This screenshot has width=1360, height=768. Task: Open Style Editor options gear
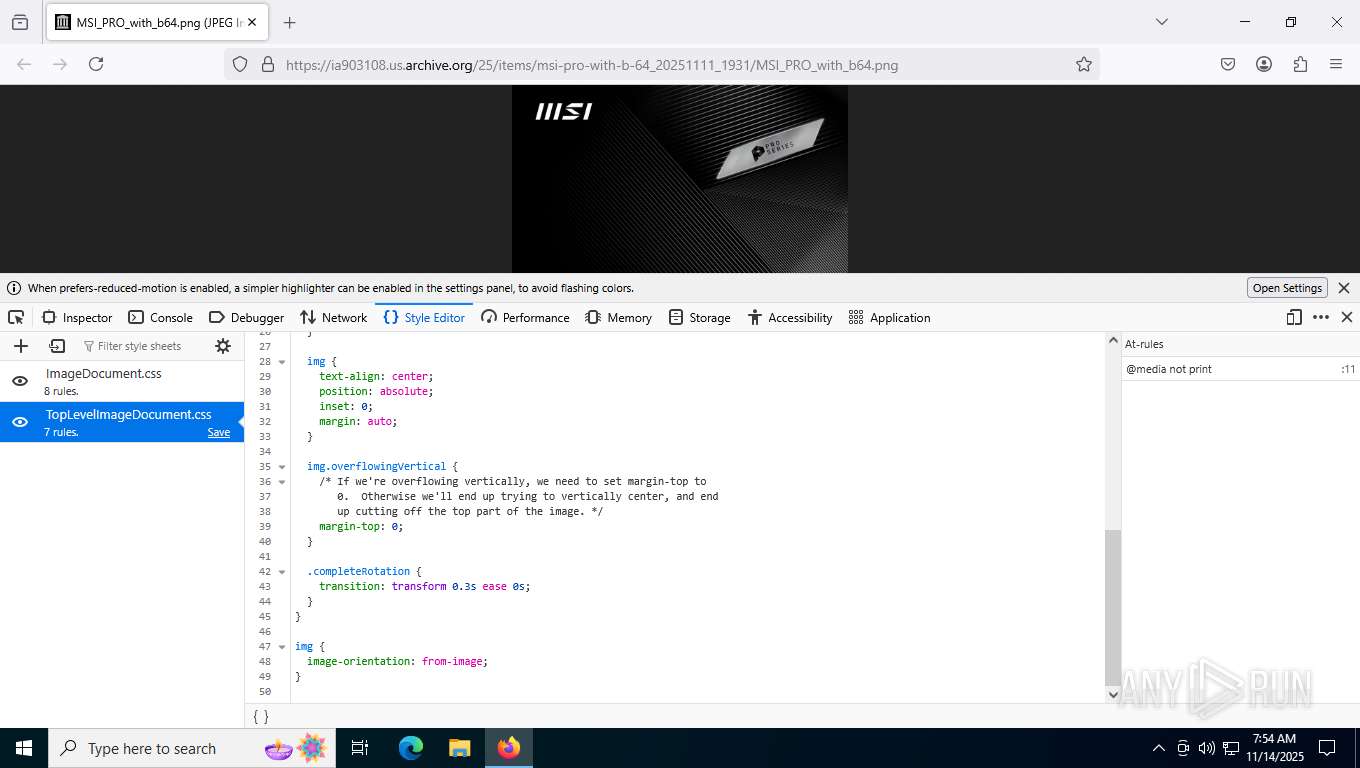[223, 346]
